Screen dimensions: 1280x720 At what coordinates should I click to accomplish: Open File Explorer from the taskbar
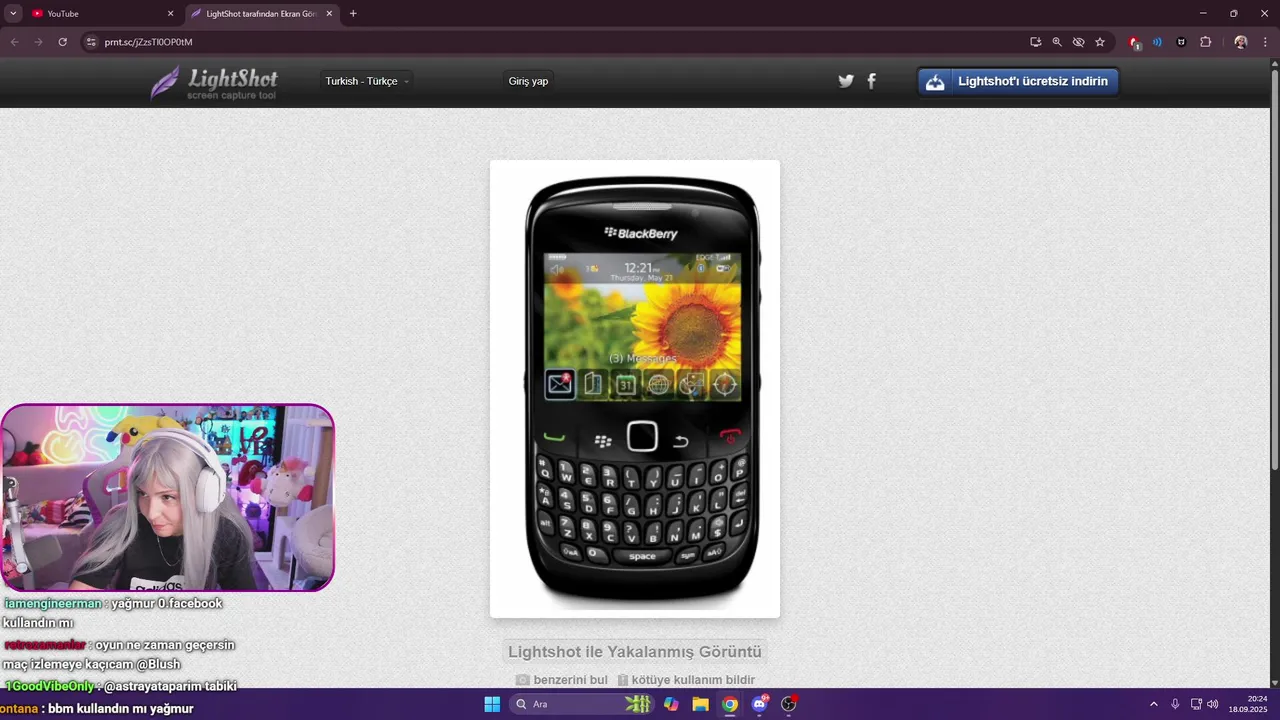click(x=701, y=704)
